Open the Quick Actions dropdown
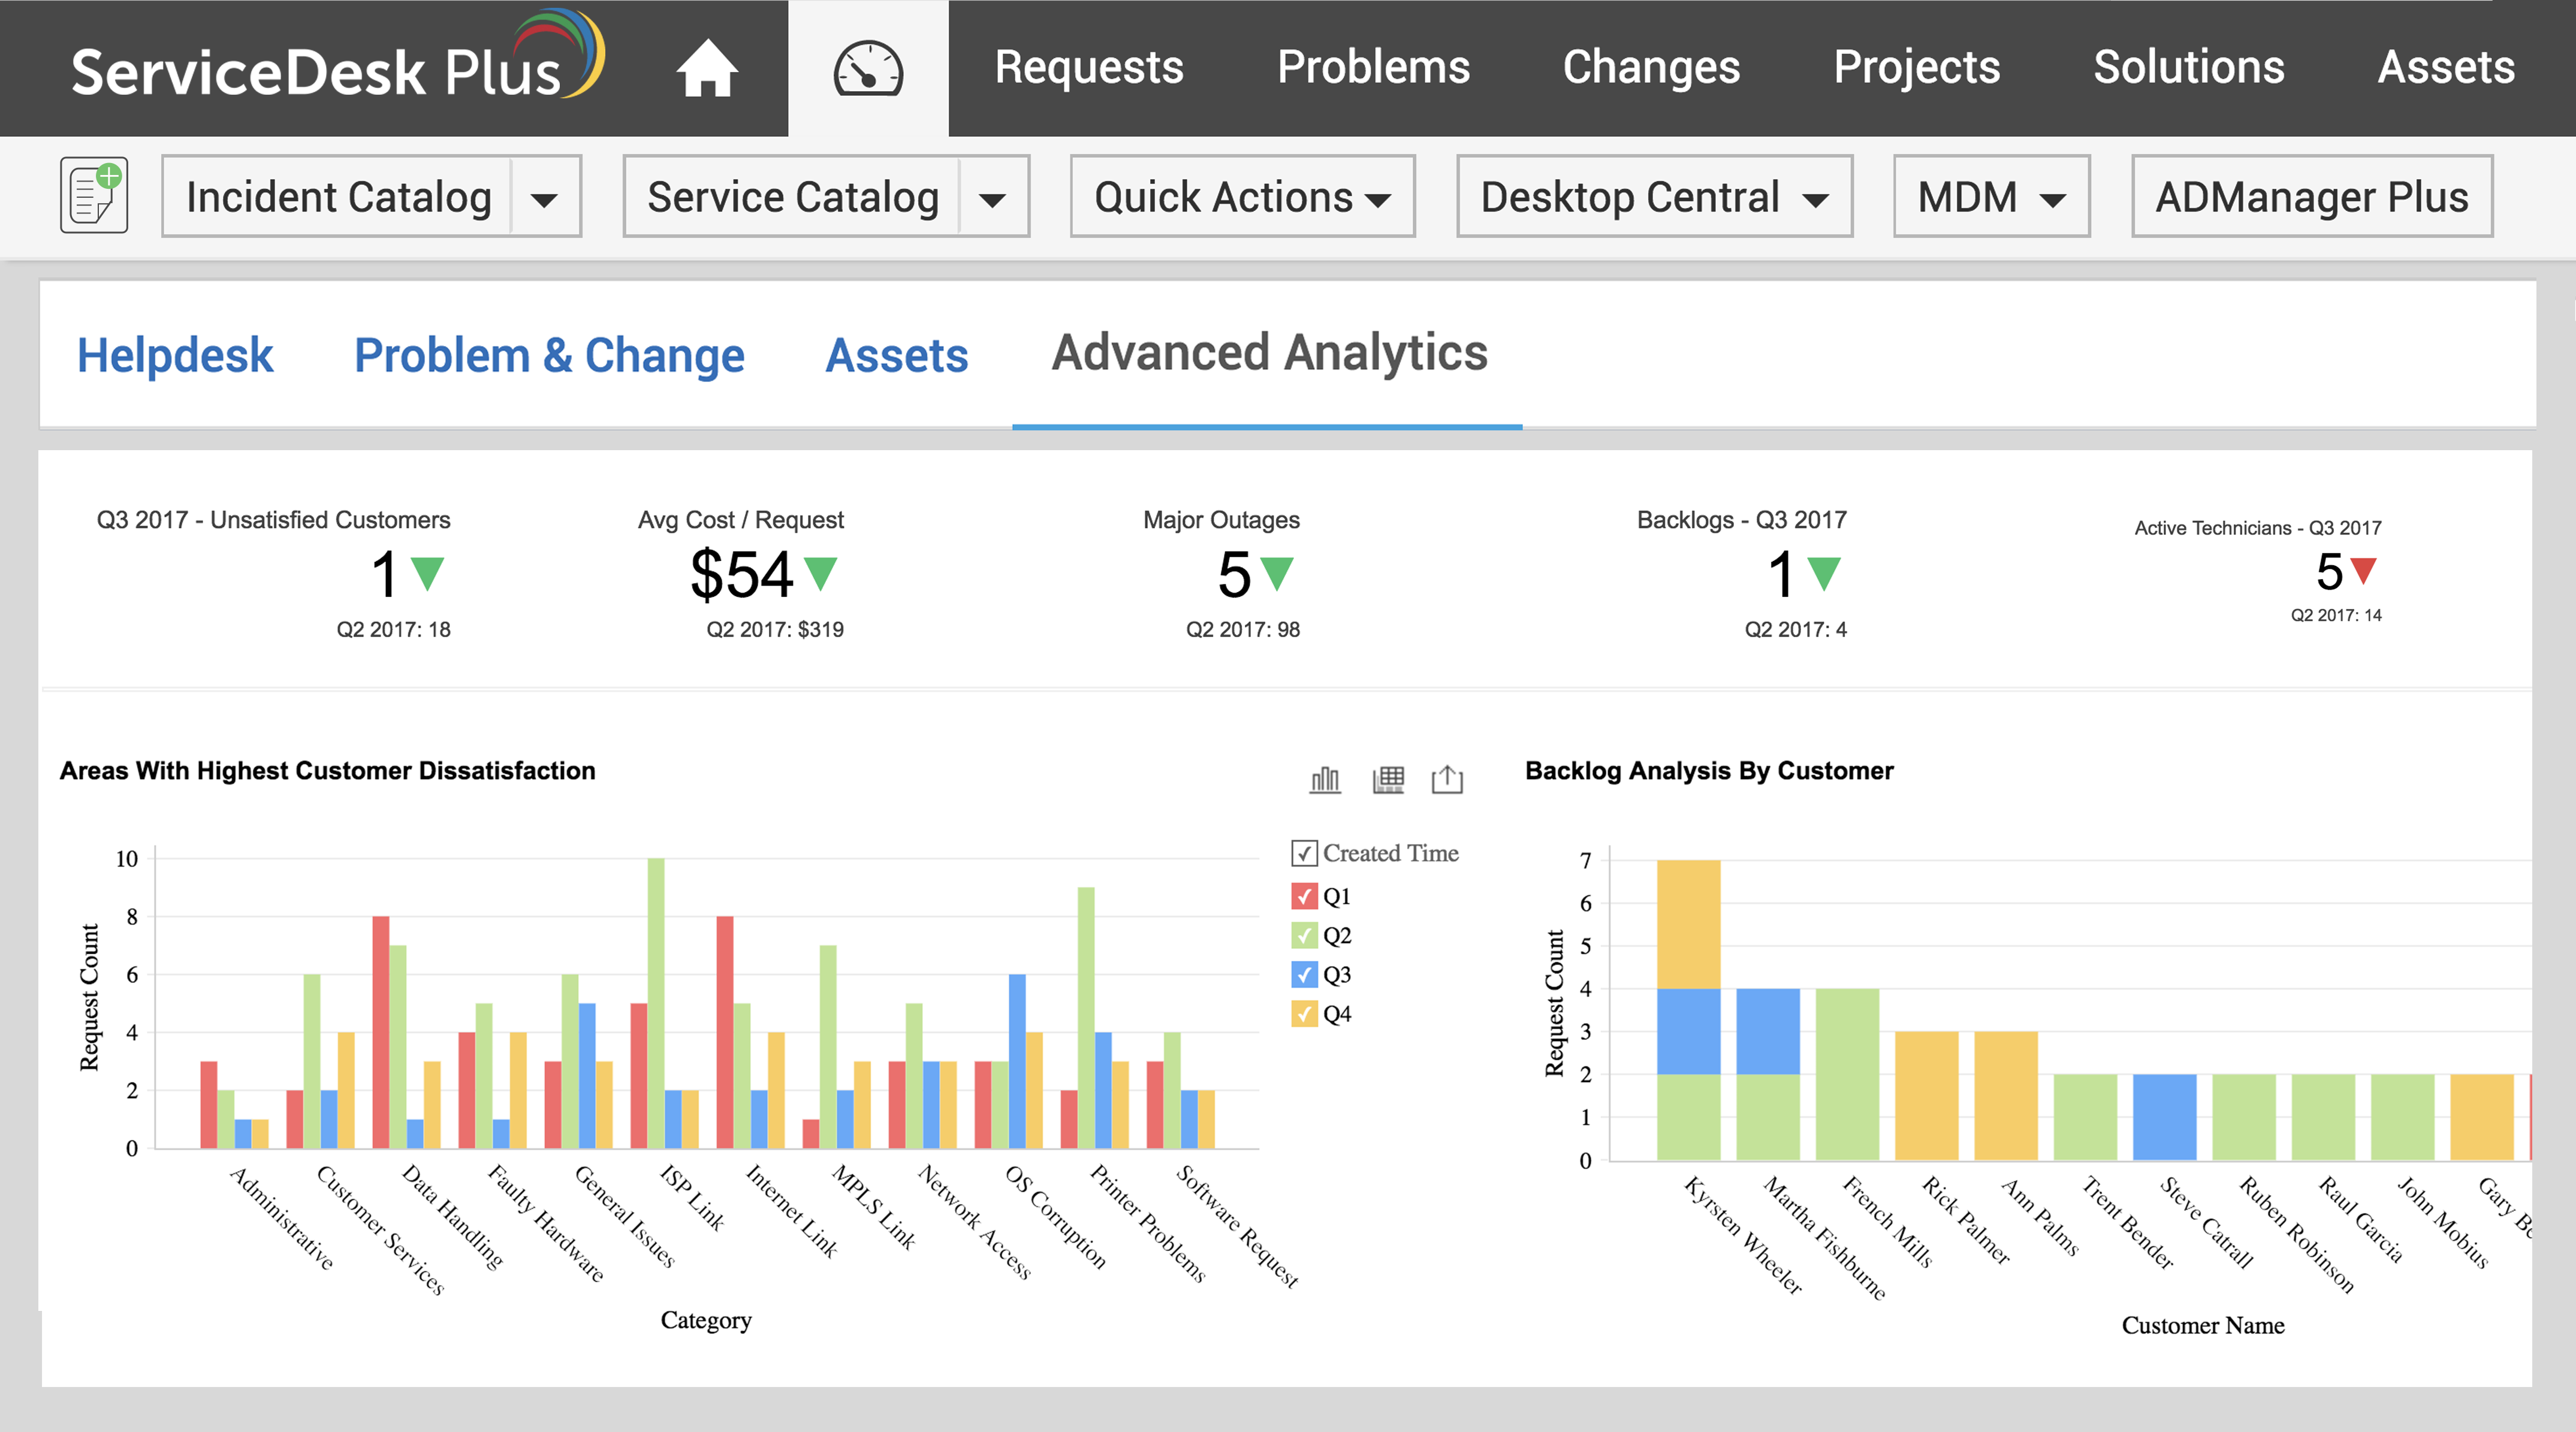This screenshot has width=2576, height=1432. coord(1242,197)
